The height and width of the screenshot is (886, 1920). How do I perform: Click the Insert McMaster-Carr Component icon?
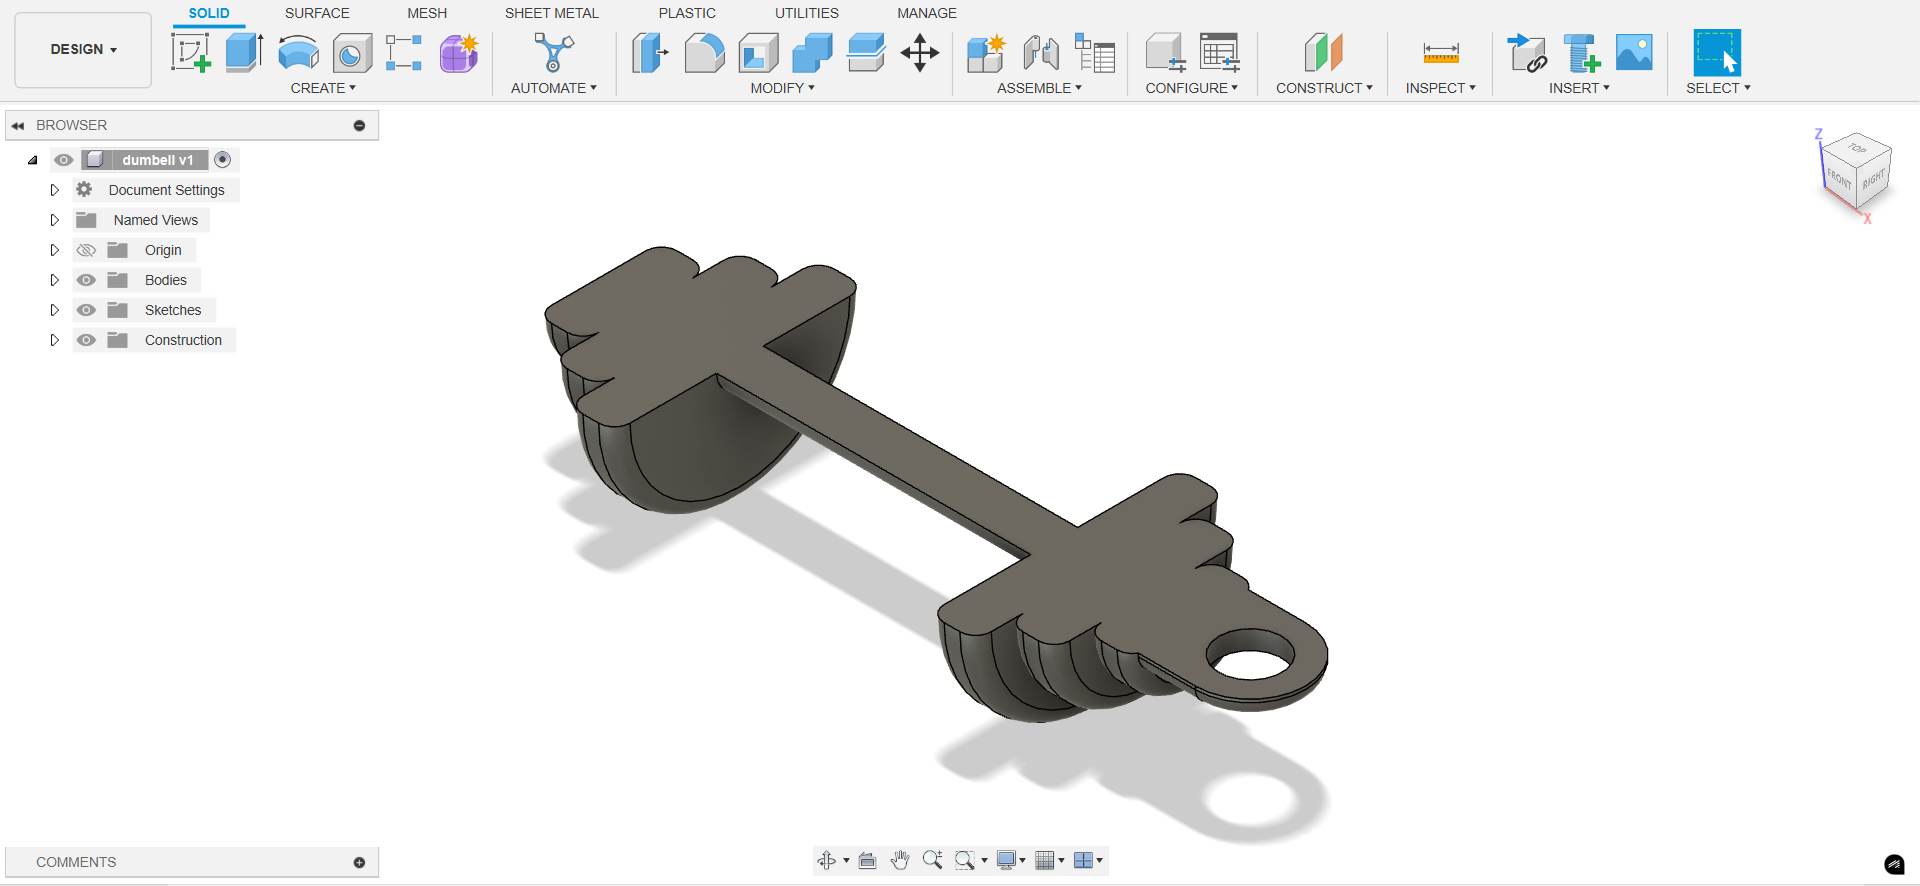pos(1582,53)
